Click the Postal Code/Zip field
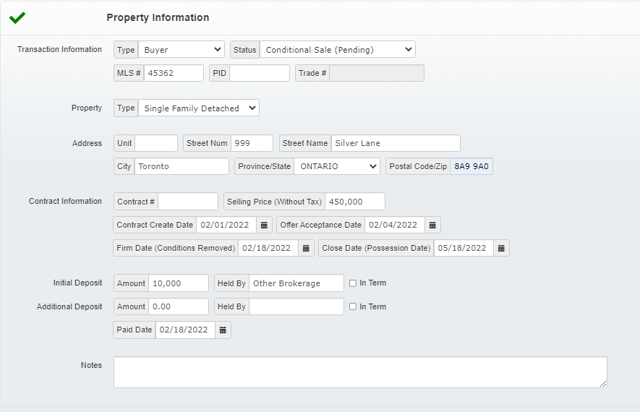The image size is (640, 412). pos(471,166)
